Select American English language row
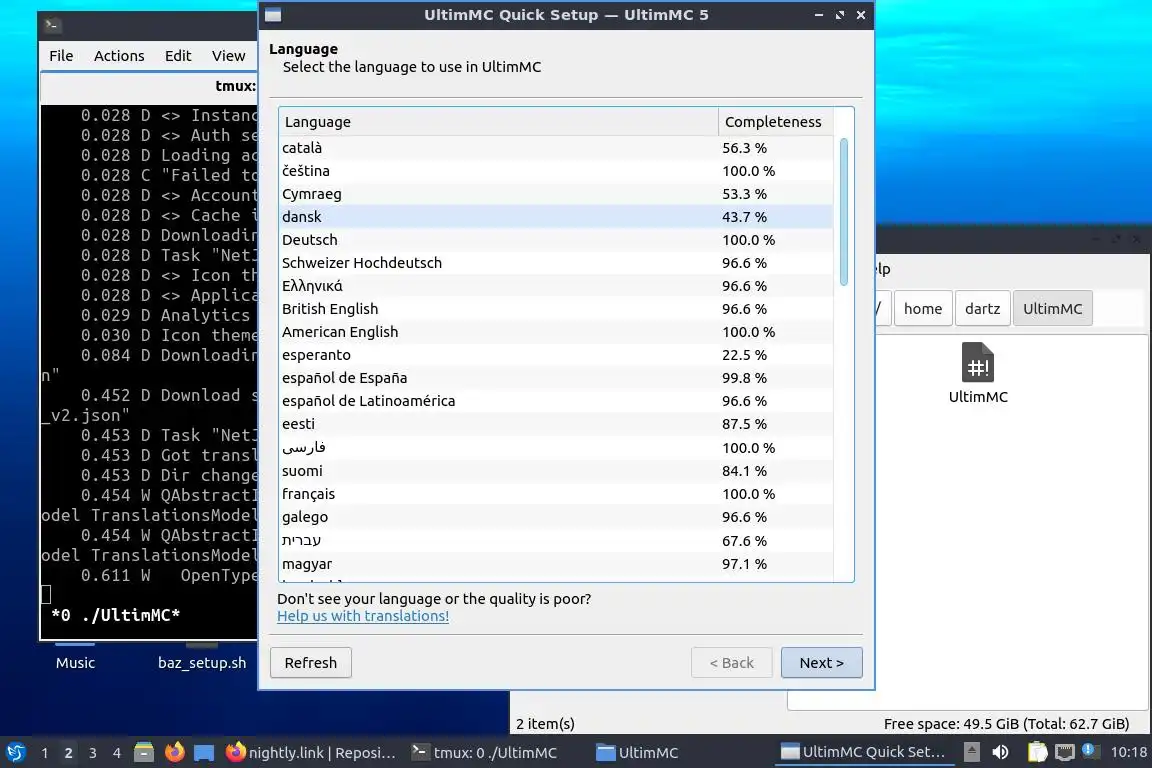Screen dimensions: 1152x768 tap(555, 331)
